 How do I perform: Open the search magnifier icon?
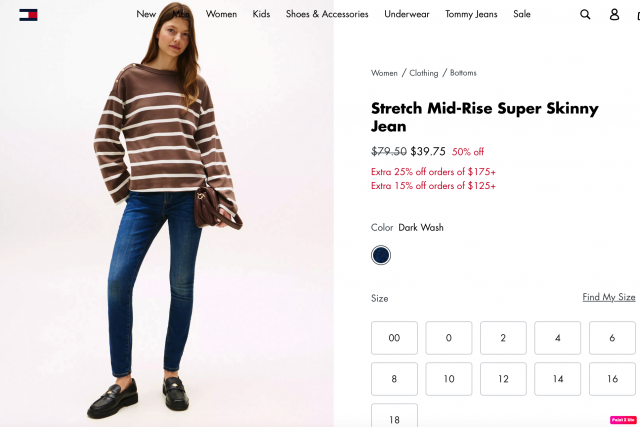tap(585, 15)
